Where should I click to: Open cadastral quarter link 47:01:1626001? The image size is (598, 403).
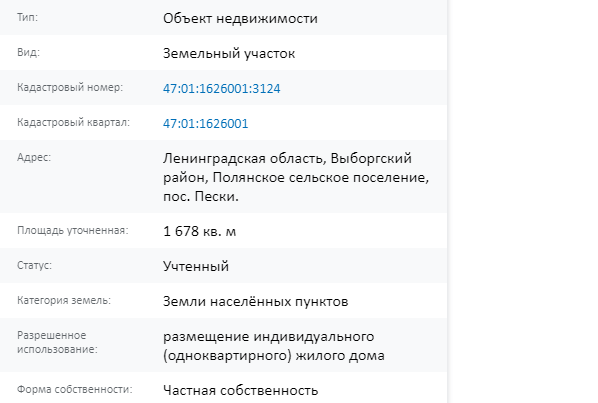click(206, 124)
